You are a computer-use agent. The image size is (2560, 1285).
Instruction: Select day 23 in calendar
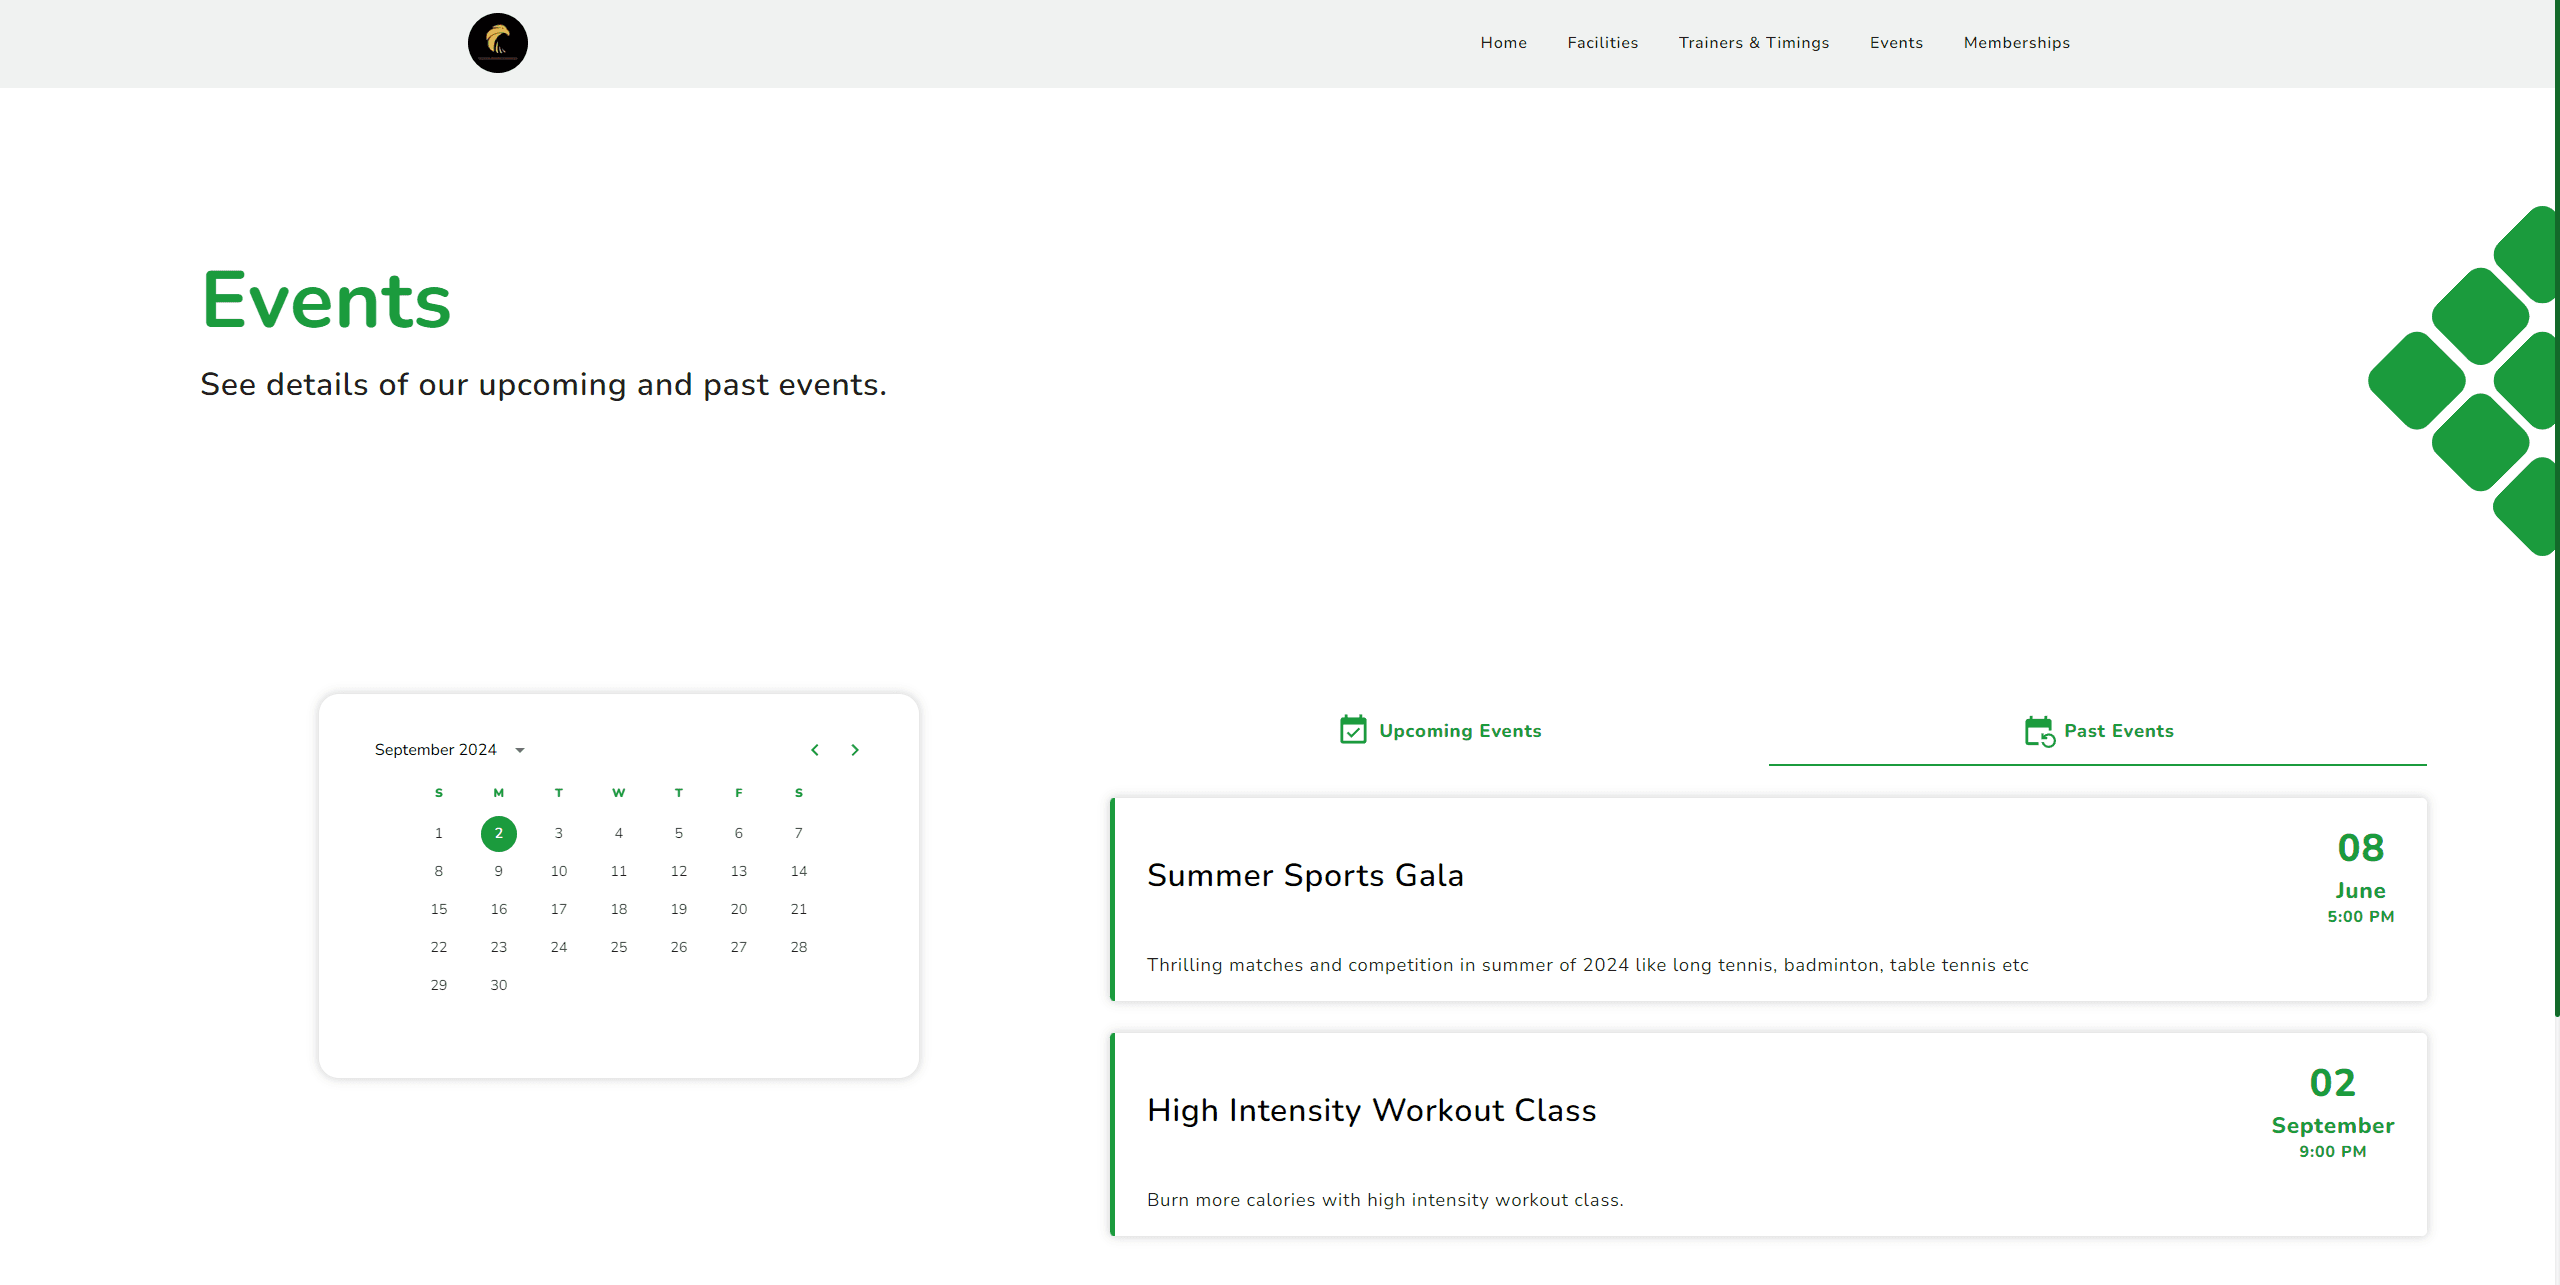pyautogui.click(x=499, y=947)
